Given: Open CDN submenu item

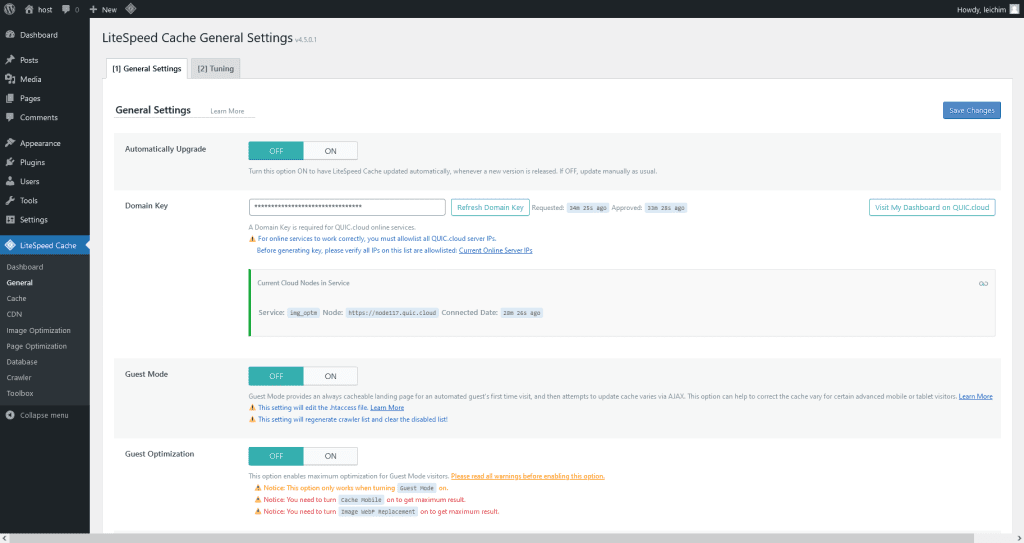Looking at the screenshot, I should pyautogui.click(x=14, y=314).
